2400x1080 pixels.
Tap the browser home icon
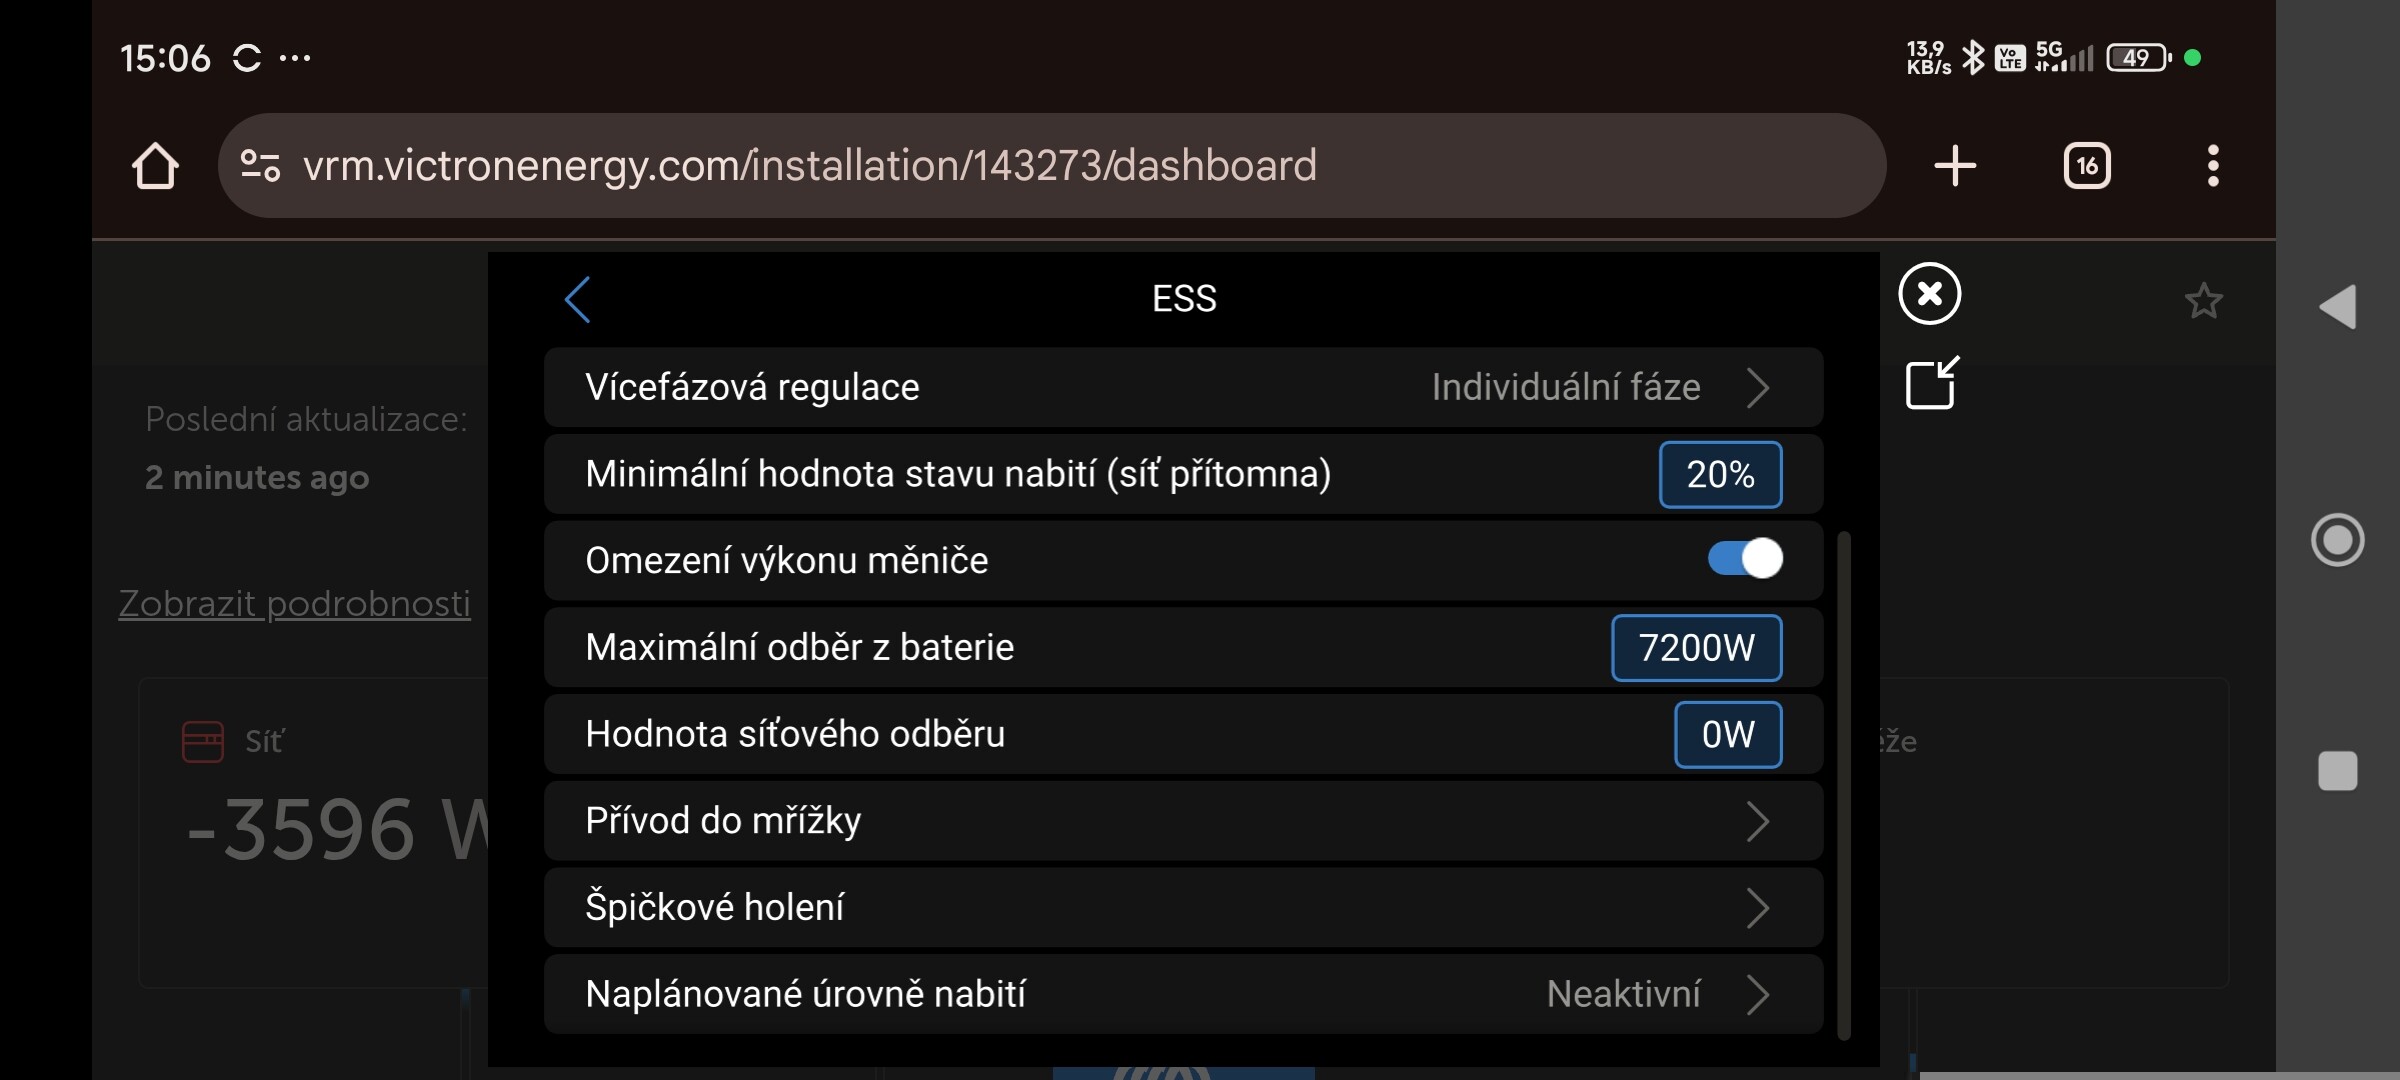155,166
